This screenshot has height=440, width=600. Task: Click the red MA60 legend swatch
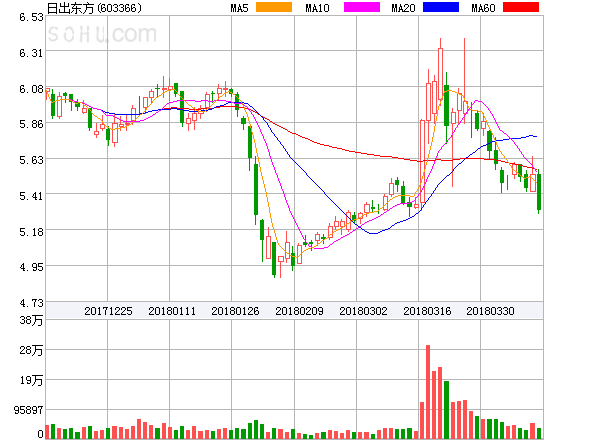[521, 7]
